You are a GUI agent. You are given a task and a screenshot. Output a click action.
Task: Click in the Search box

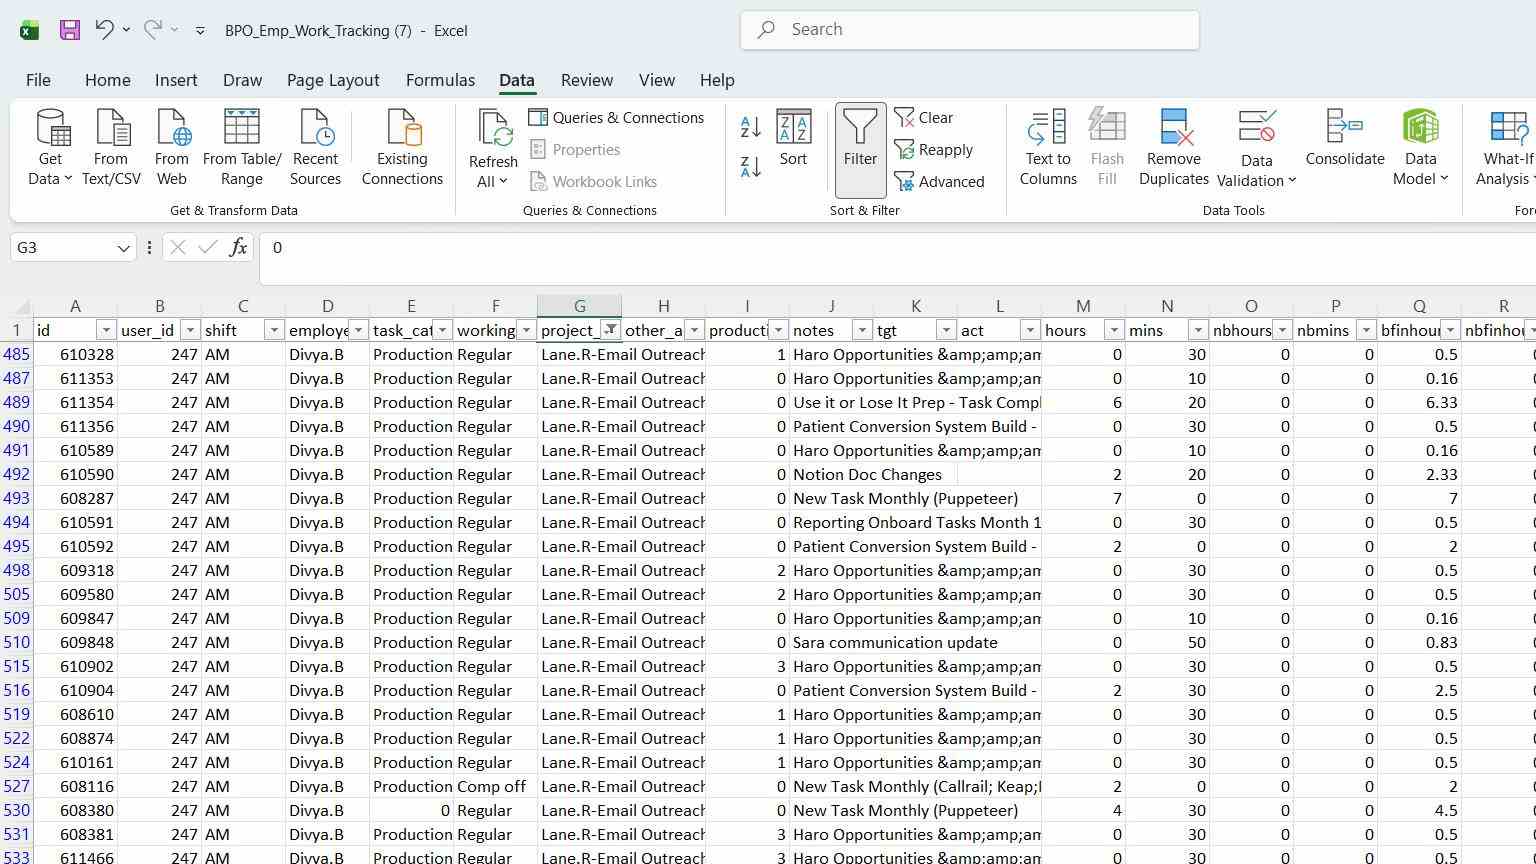[x=970, y=30]
